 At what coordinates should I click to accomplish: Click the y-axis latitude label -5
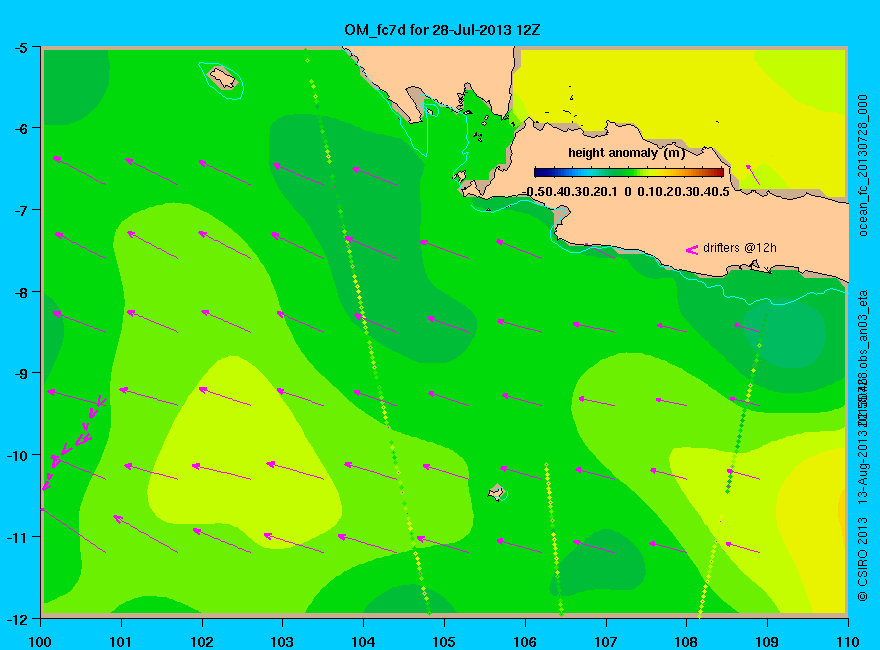(x=21, y=48)
